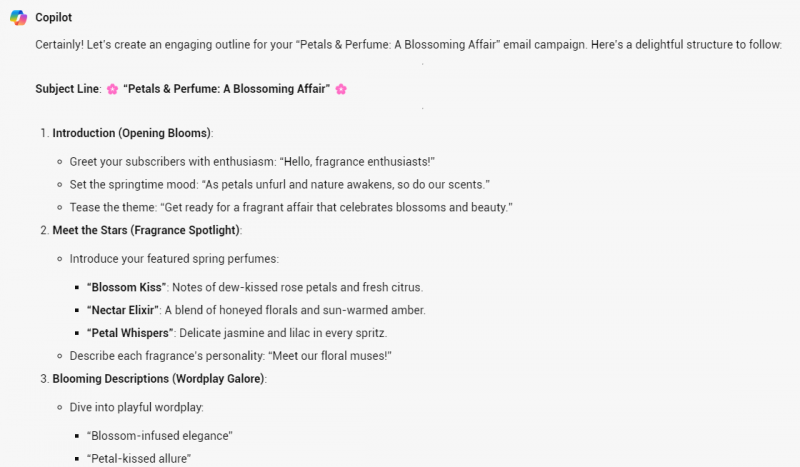
Task: Click the bold "Nectar Elixir" perfume name
Action: click(x=124, y=310)
